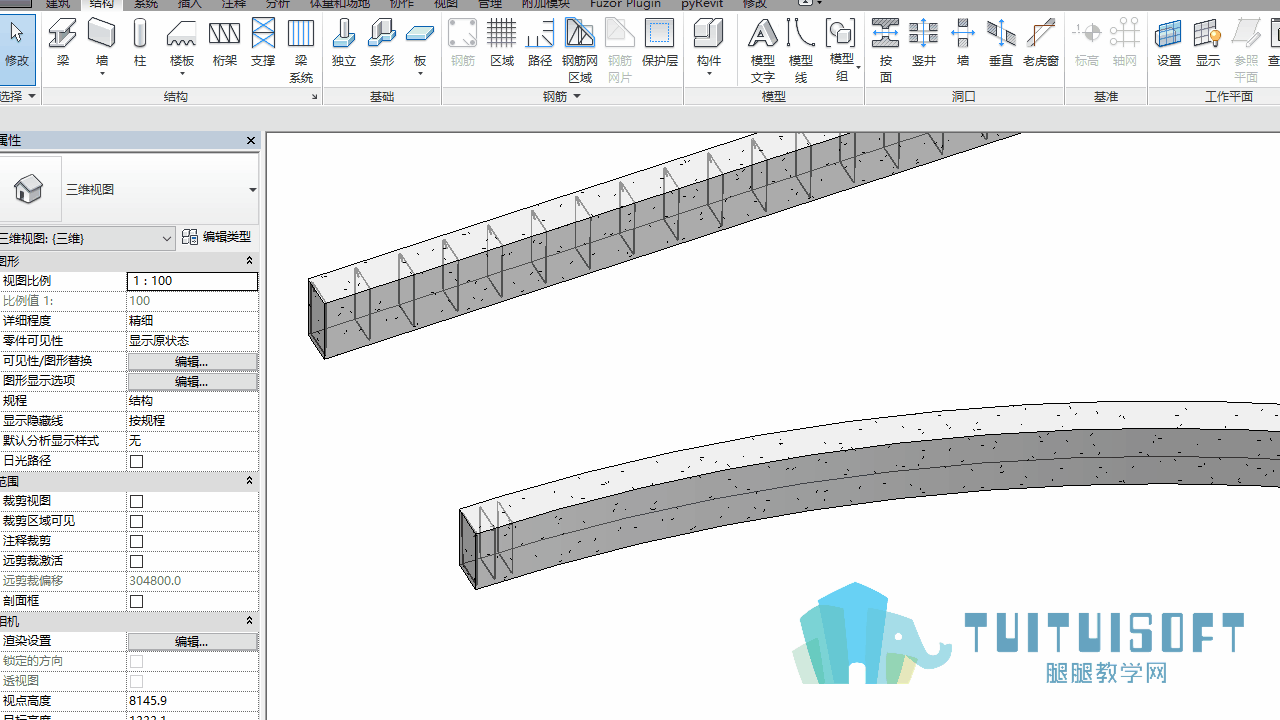
Task: Open the 保护层 (Cover) tool
Action: (x=659, y=42)
